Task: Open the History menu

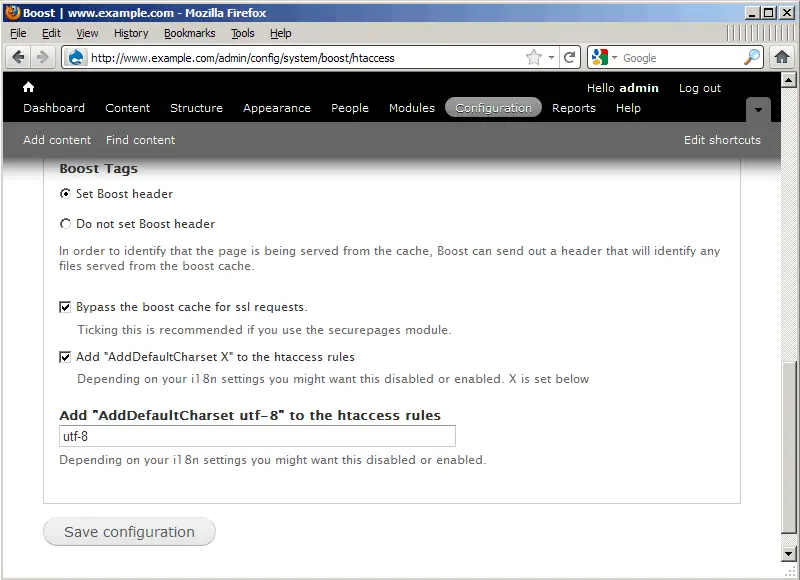Action: pos(131,33)
